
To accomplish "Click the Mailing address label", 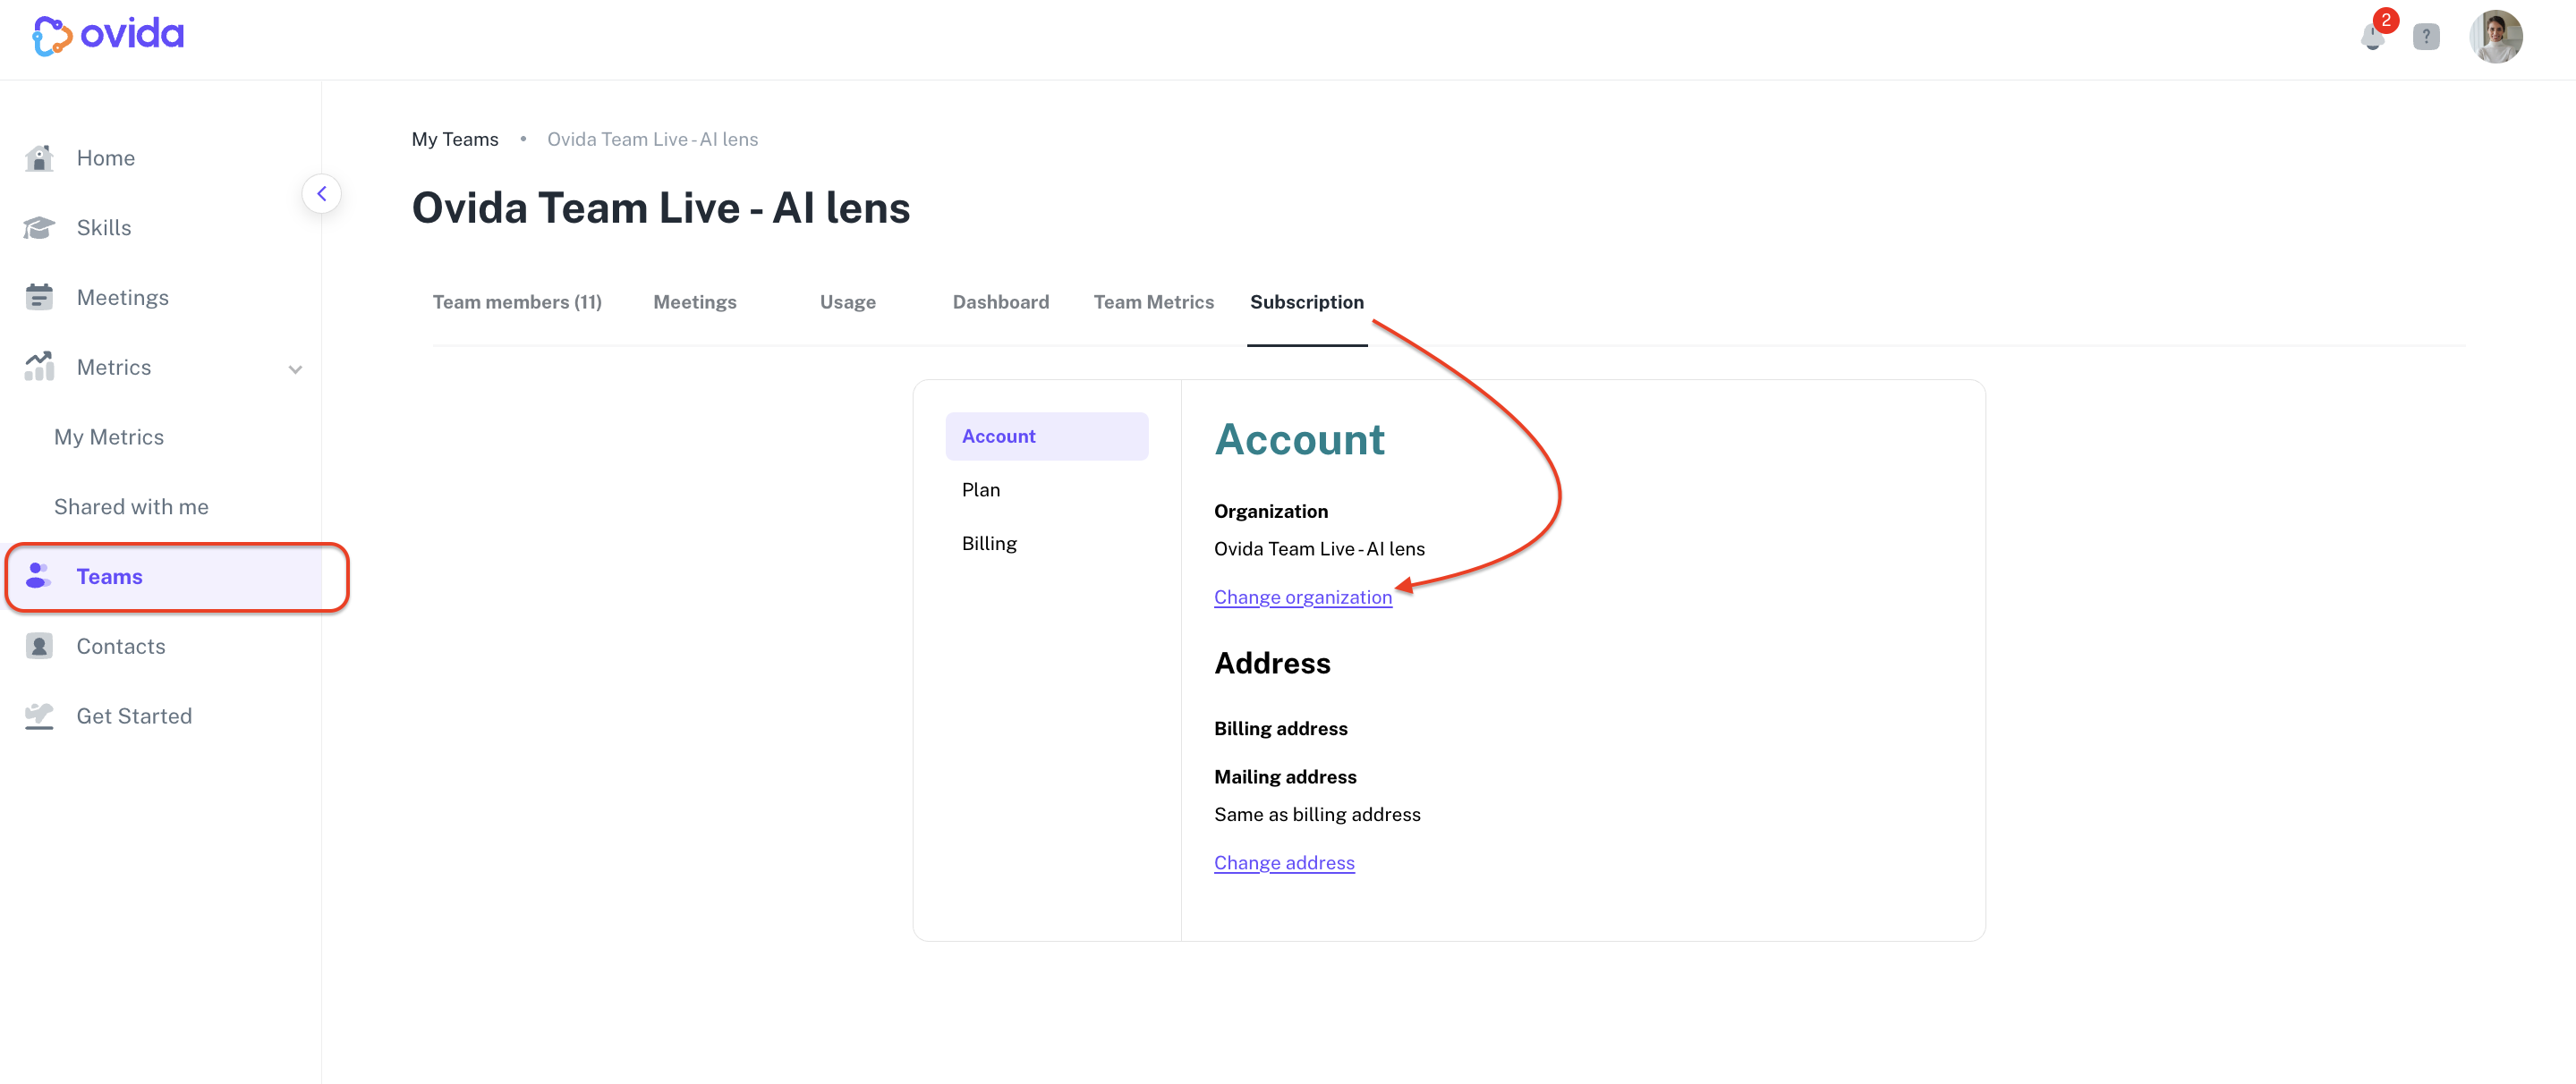I will tap(1285, 777).
